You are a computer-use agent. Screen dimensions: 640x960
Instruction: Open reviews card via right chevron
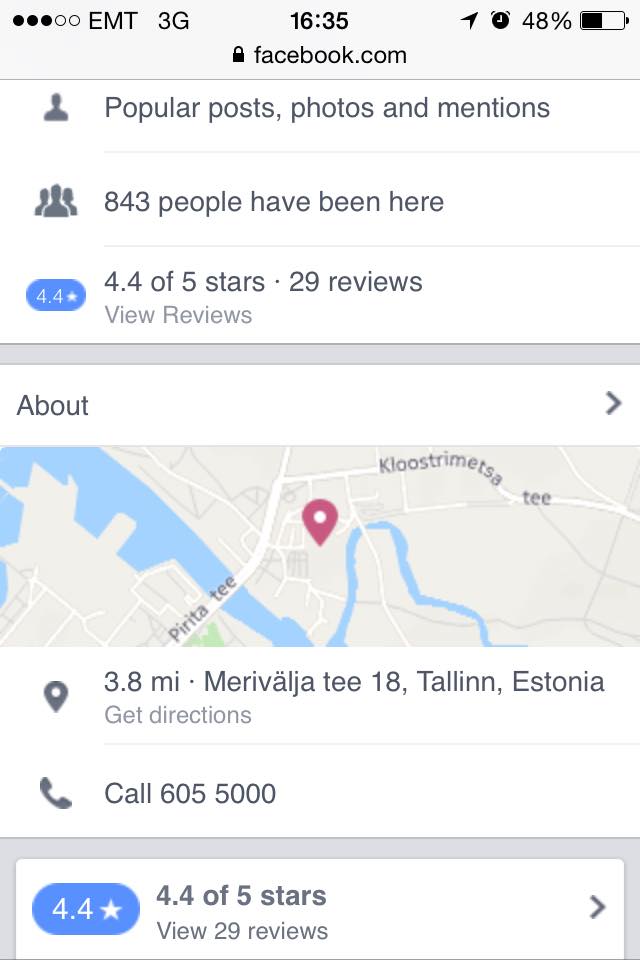pyautogui.click(x=597, y=907)
